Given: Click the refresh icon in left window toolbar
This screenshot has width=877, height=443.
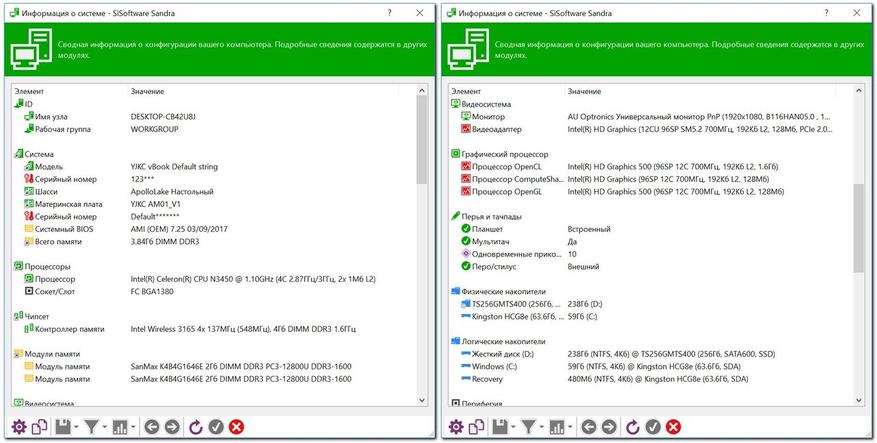Looking at the screenshot, I should pos(196,427).
